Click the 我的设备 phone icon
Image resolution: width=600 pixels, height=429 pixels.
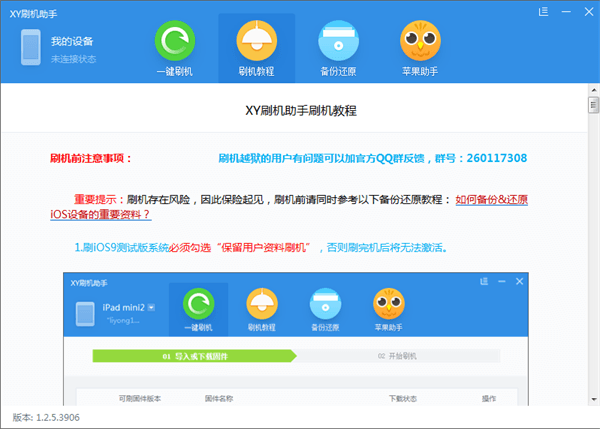click(31, 47)
